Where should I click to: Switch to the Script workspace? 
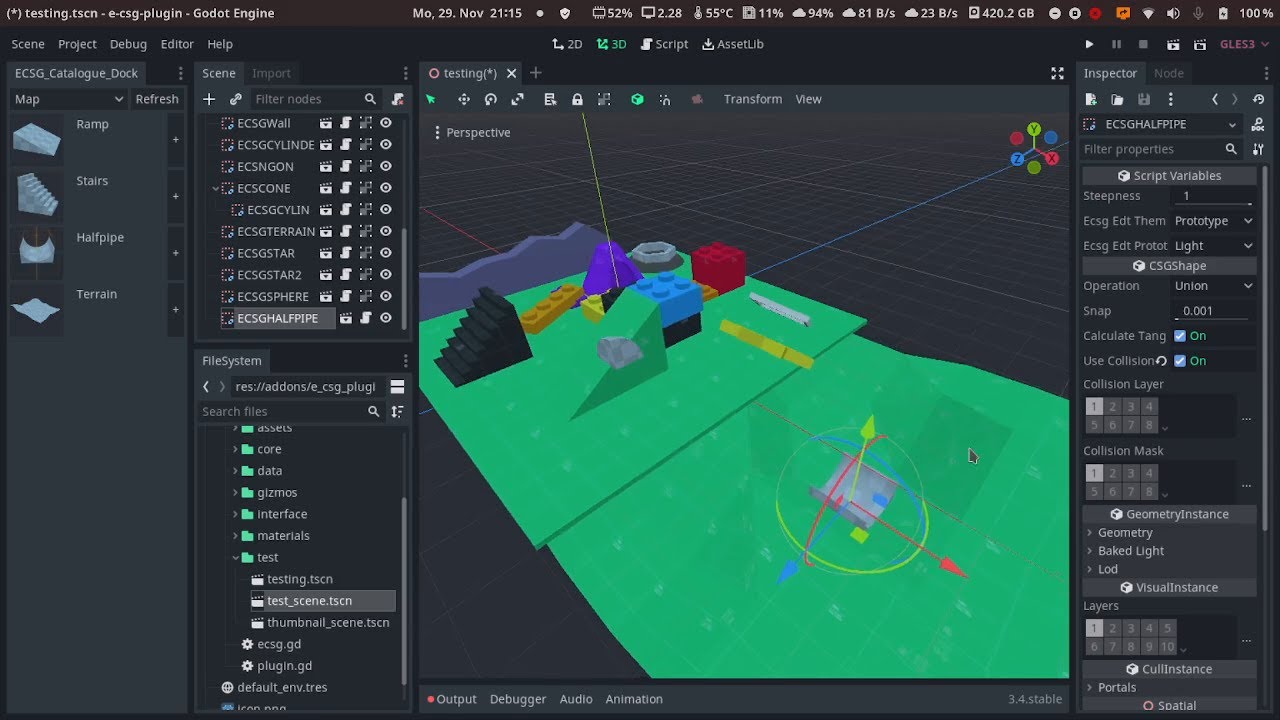click(x=664, y=44)
